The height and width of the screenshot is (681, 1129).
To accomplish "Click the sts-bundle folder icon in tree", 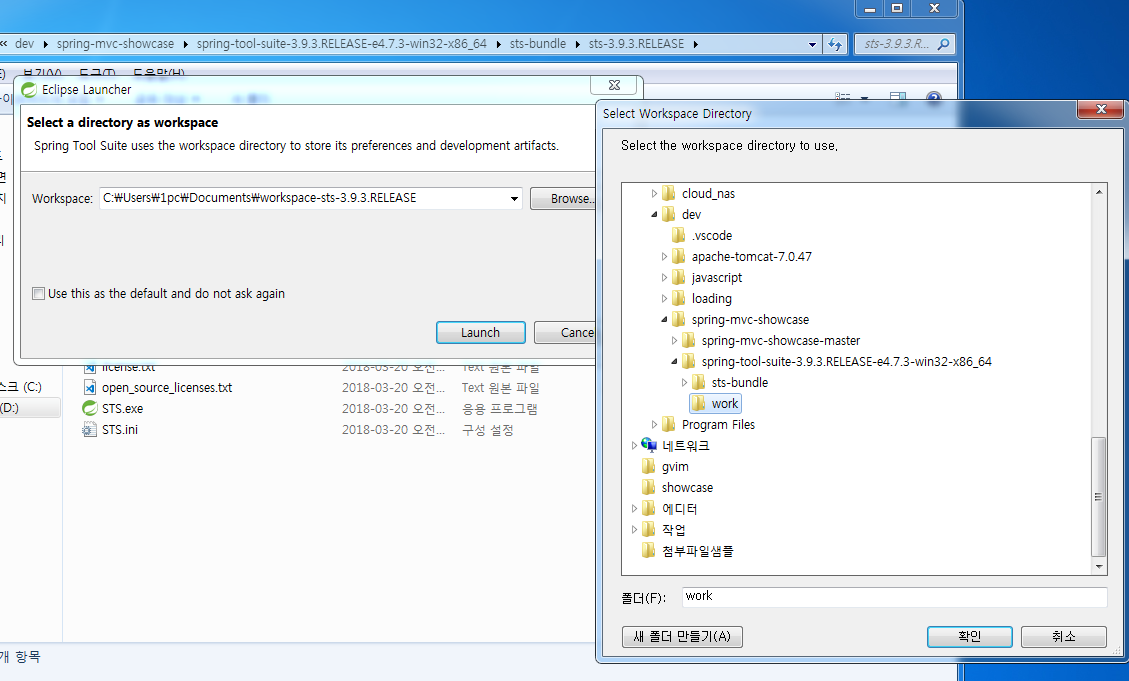I will pos(698,382).
